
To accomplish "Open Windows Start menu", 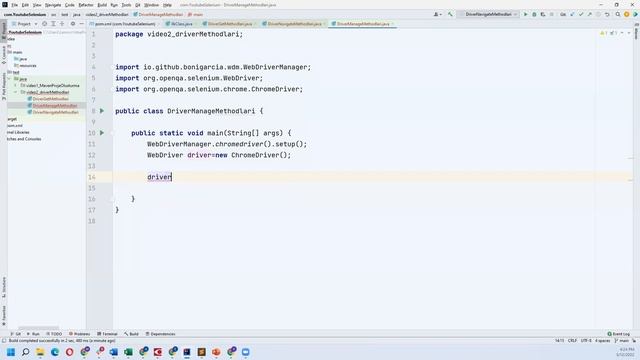I will [x=11, y=352].
